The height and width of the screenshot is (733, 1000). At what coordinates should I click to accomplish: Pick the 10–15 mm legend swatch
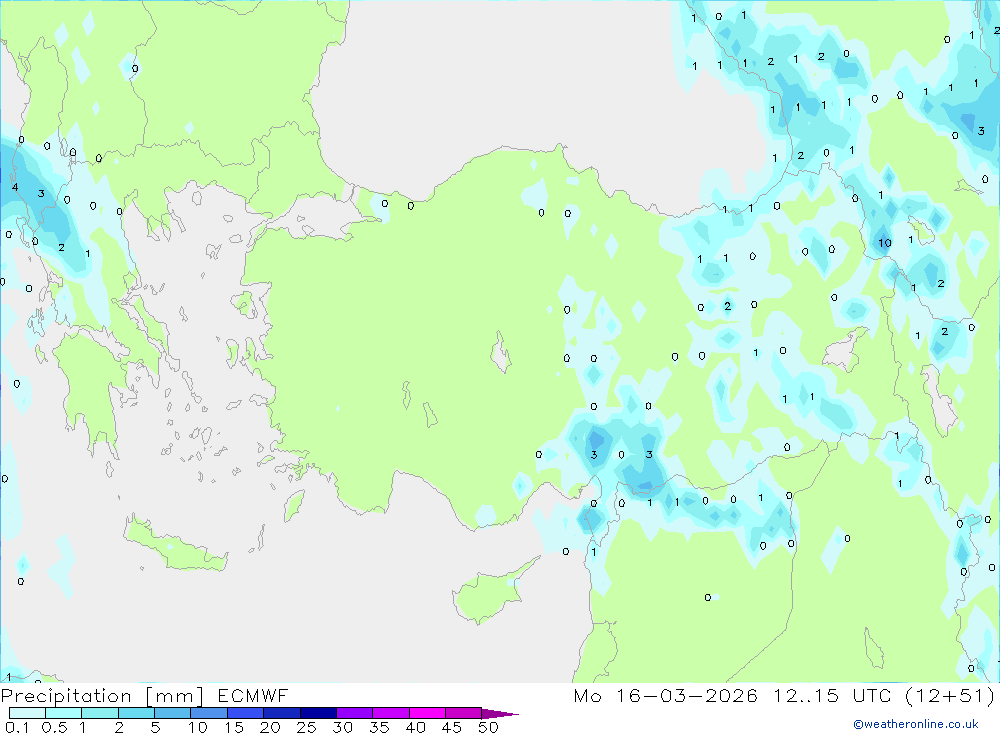coord(209,713)
